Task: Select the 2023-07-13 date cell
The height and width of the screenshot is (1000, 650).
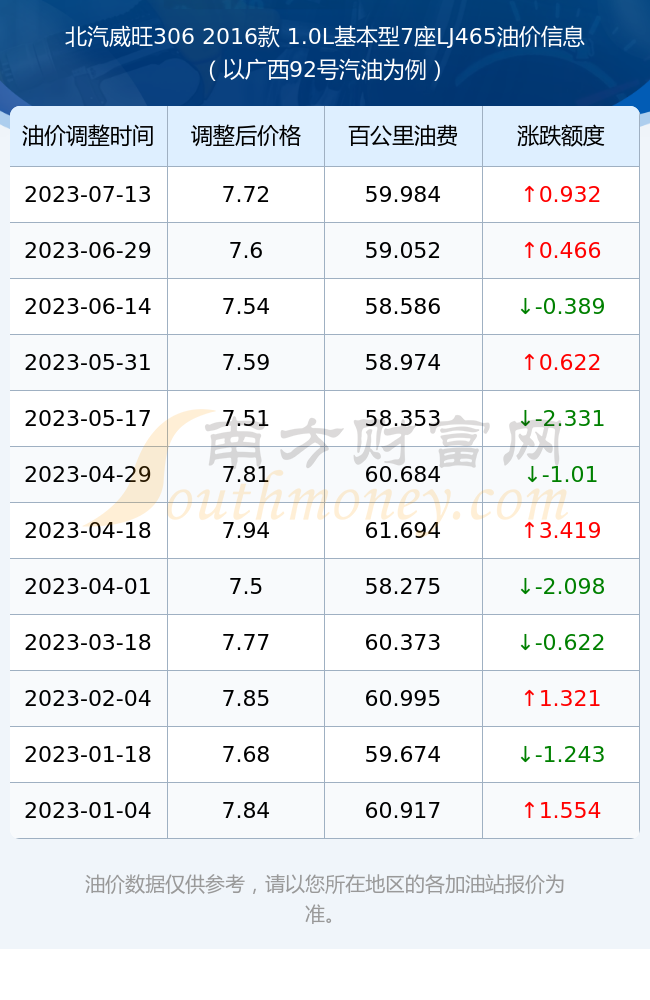Action: [x=88, y=195]
